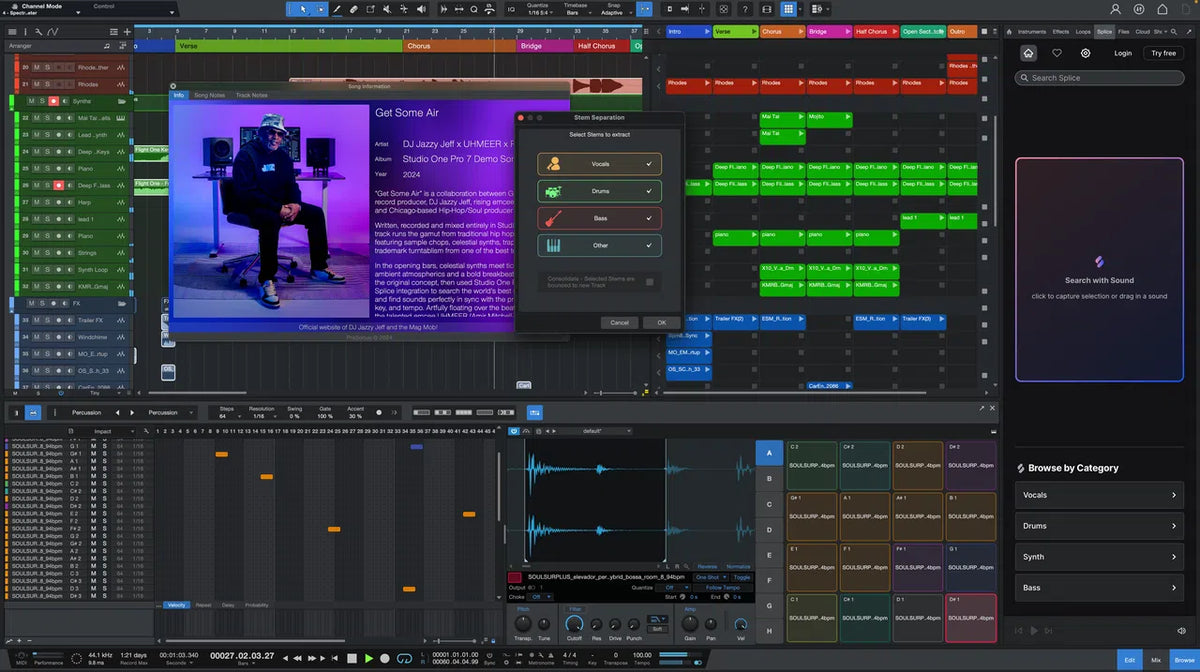Mute the Rhodes track

(x=34, y=84)
